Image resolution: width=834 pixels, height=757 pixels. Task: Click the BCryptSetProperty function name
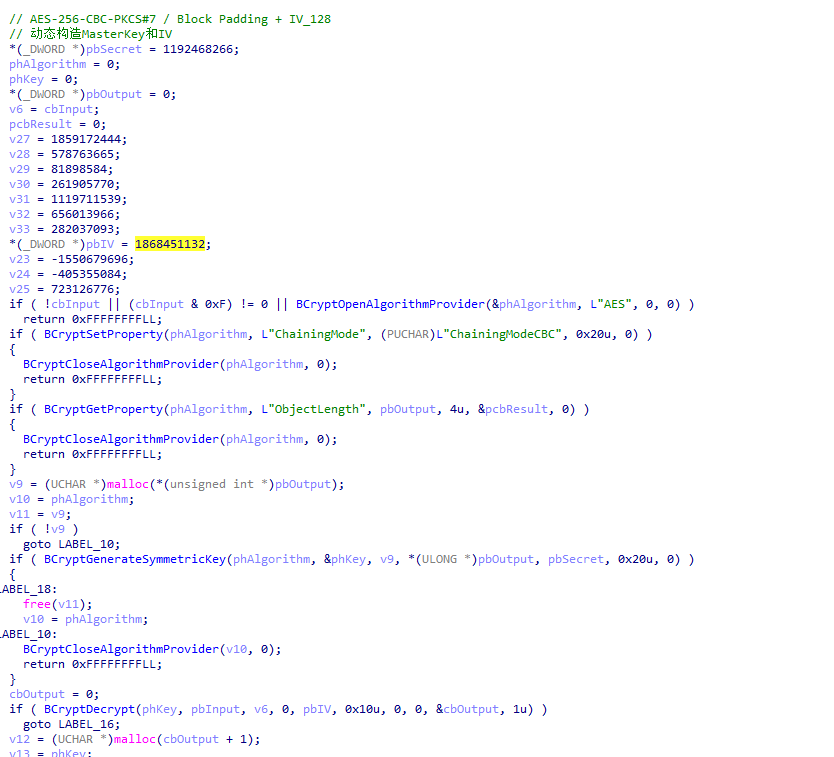click(103, 334)
